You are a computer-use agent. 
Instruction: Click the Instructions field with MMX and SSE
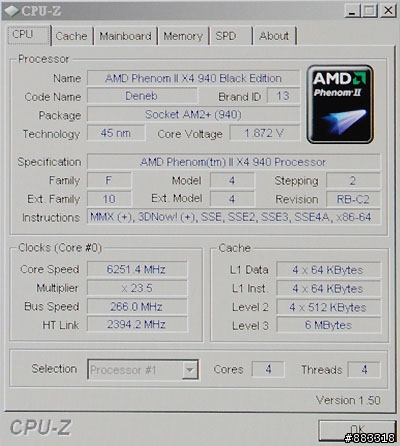[233, 217]
